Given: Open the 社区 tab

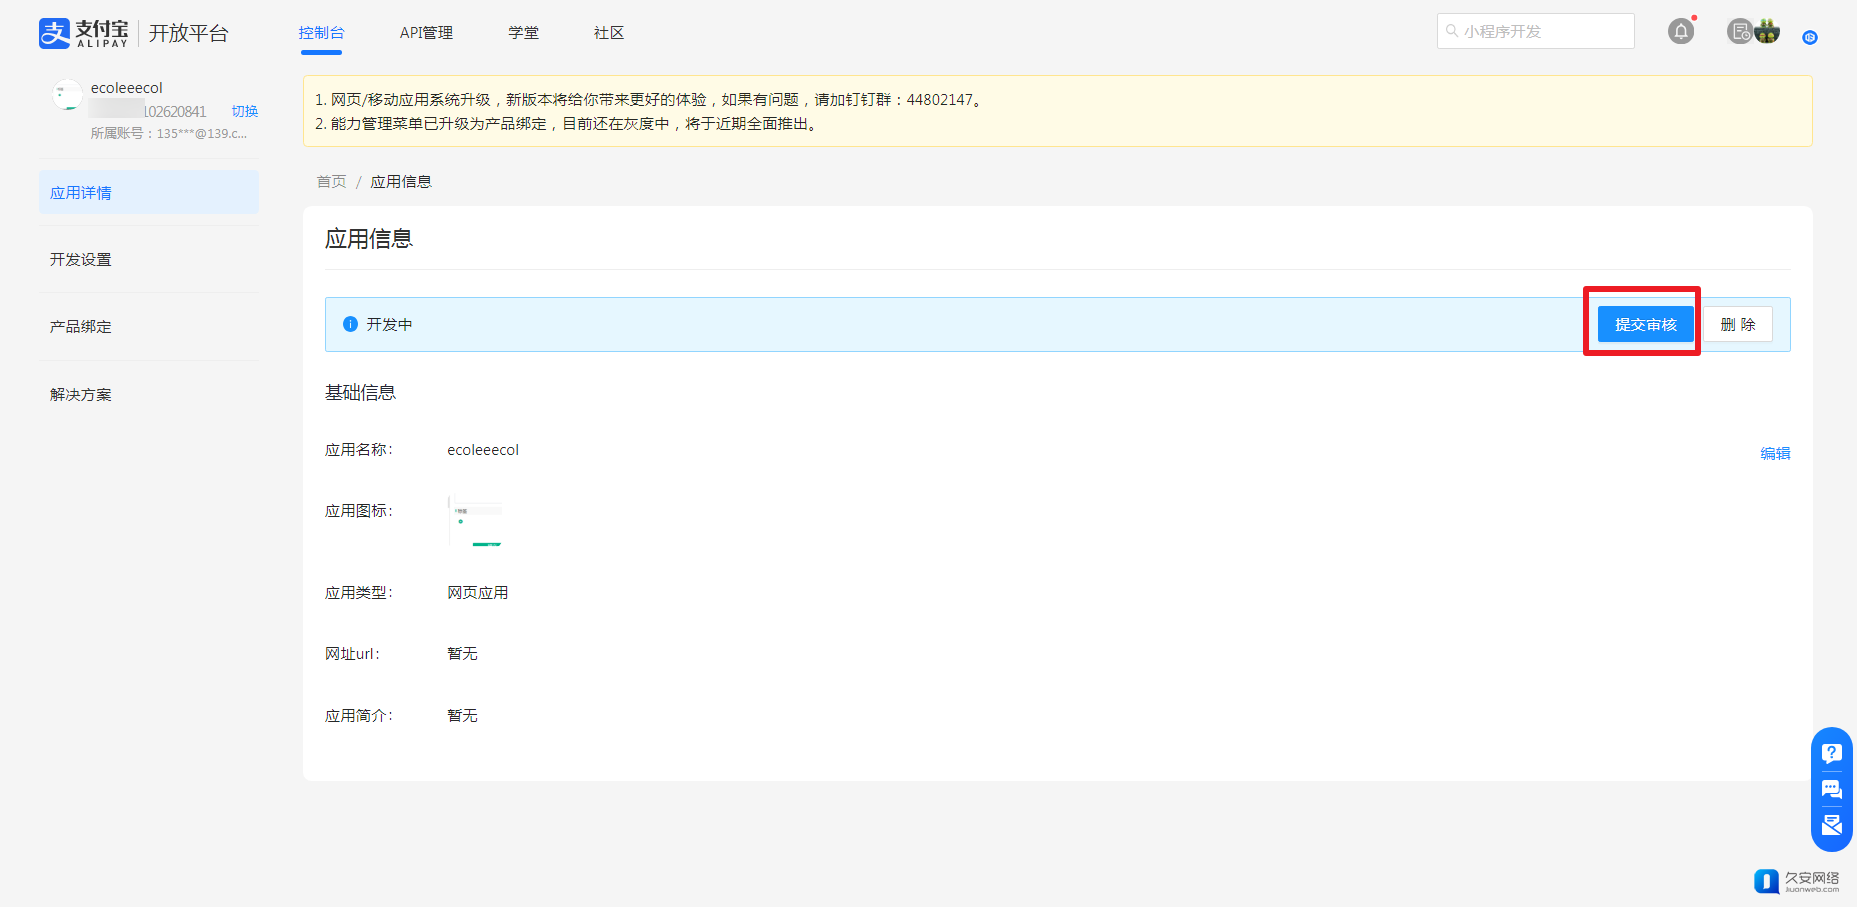Looking at the screenshot, I should [x=608, y=33].
